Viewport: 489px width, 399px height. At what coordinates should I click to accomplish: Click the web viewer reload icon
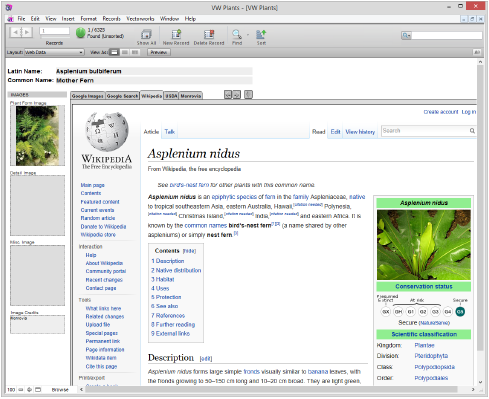click(249, 95)
